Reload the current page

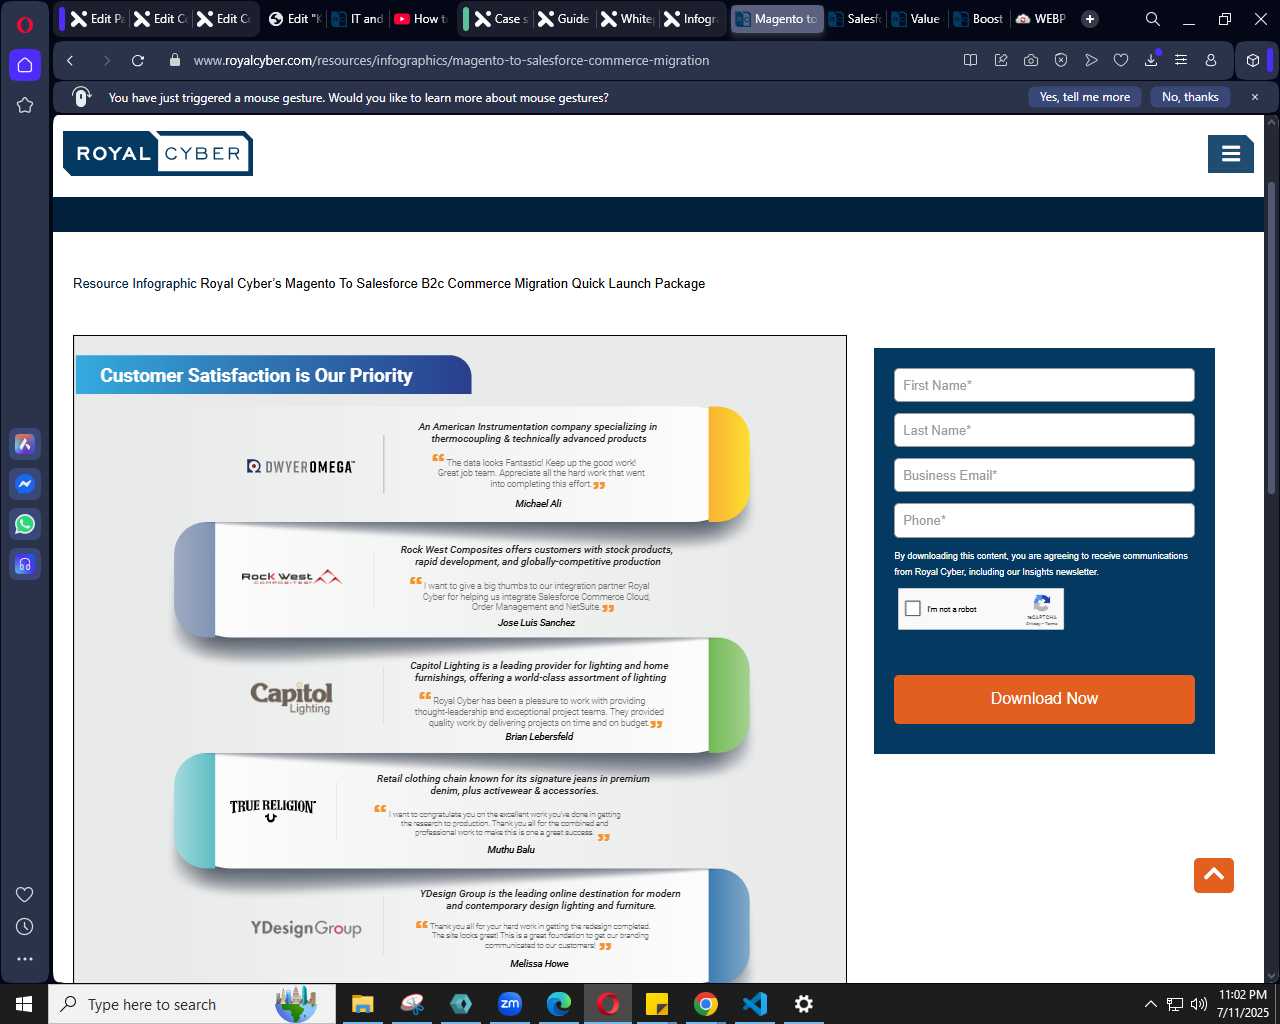(x=138, y=60)
